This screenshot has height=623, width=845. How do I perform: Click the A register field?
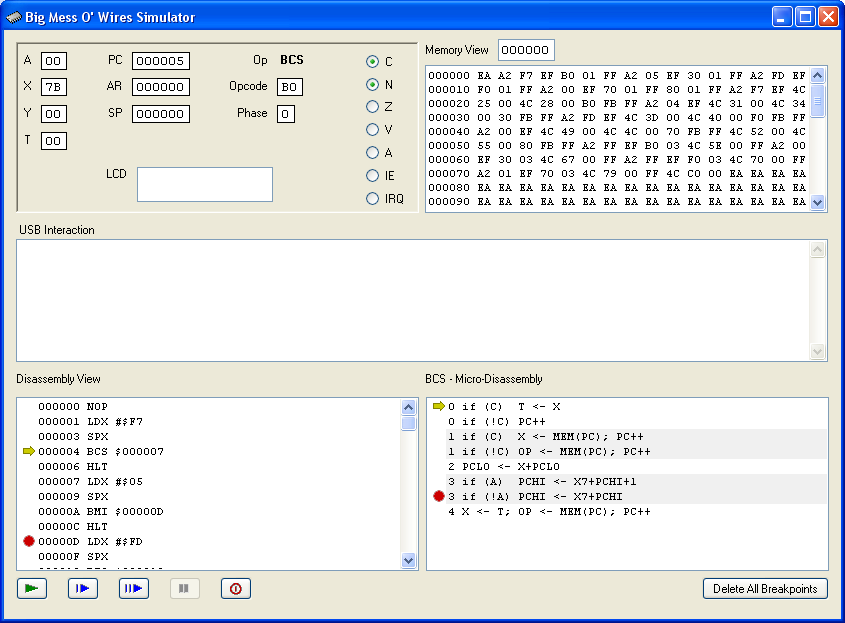(54, 61)
